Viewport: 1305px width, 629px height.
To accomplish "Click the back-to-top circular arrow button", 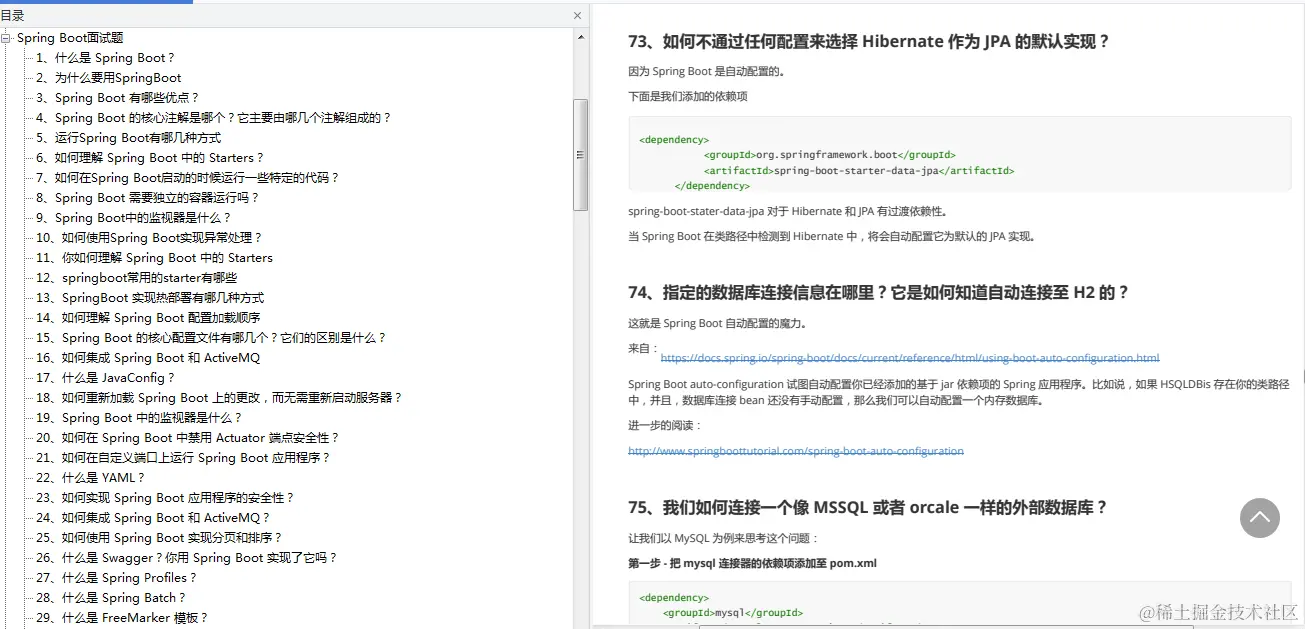I will pyautogui.click(x=1259, y=518).
